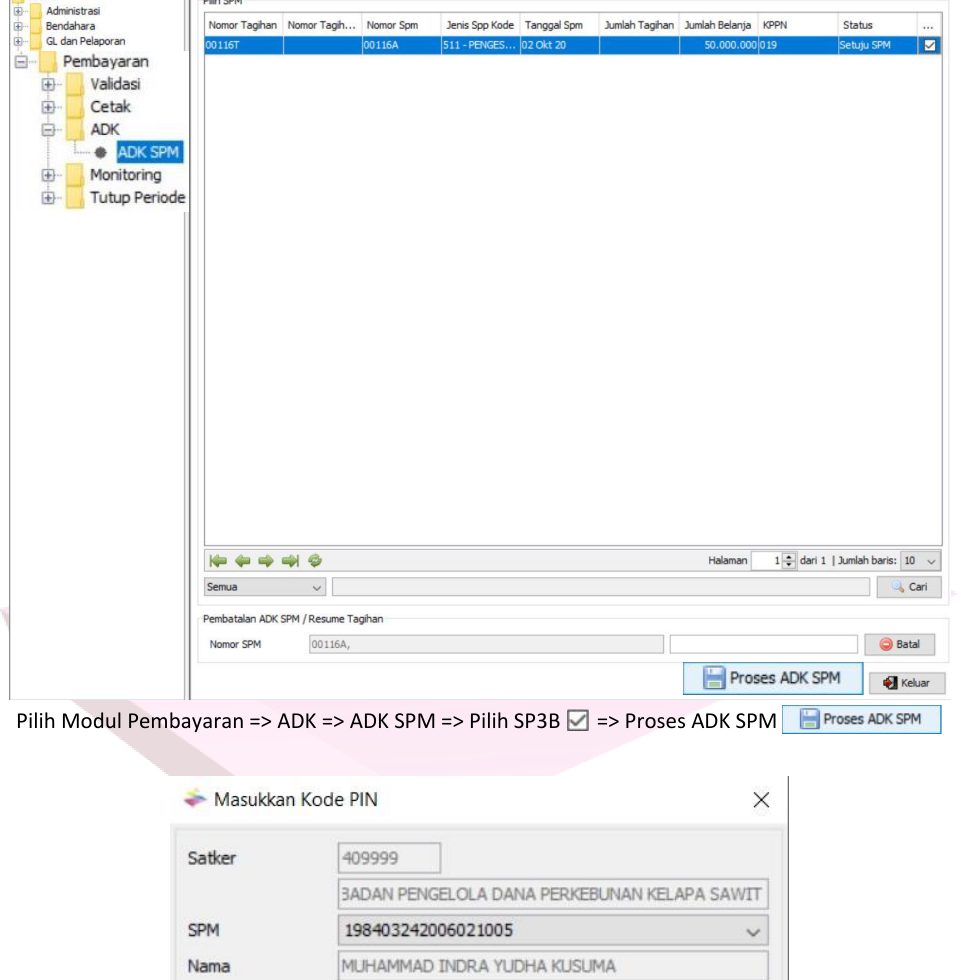The image size is (961, 980).
Task: Jump to last page of SPM list
Action: (291, 561)
